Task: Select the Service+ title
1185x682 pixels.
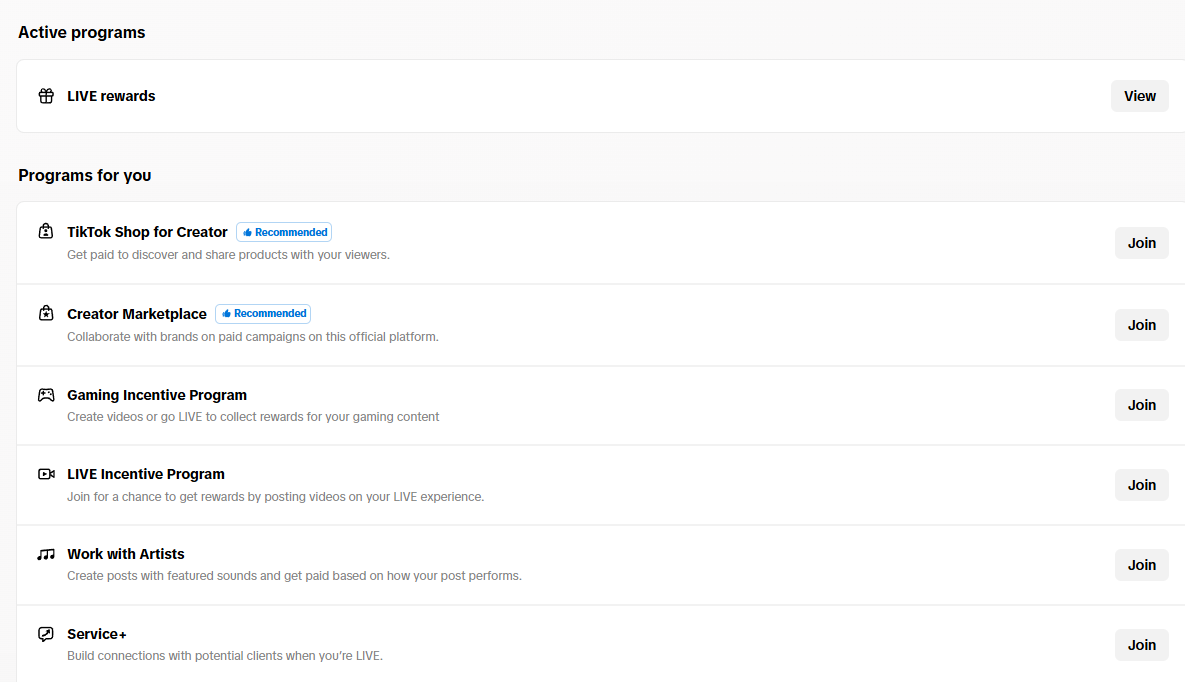Action: [x=97, y=634]
